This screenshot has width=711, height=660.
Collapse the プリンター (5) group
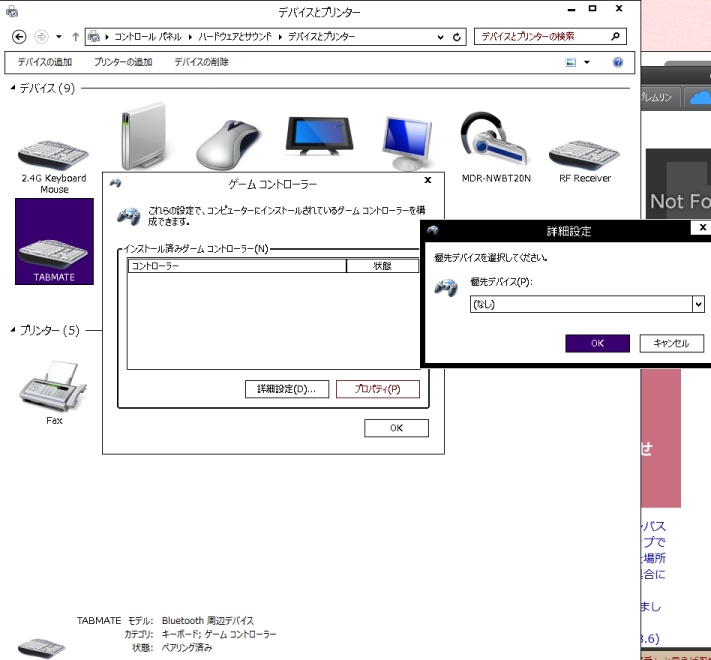(13, 330)
